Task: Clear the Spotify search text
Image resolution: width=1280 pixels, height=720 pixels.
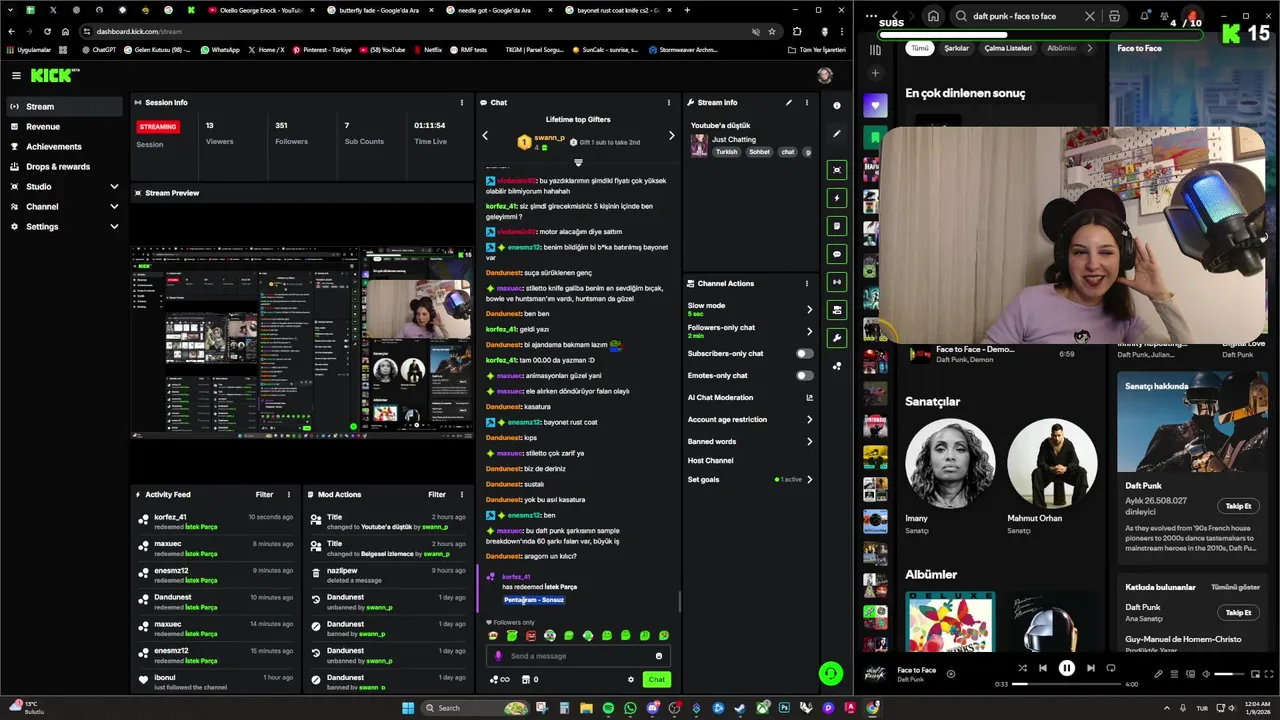Action: (1090, 16)
